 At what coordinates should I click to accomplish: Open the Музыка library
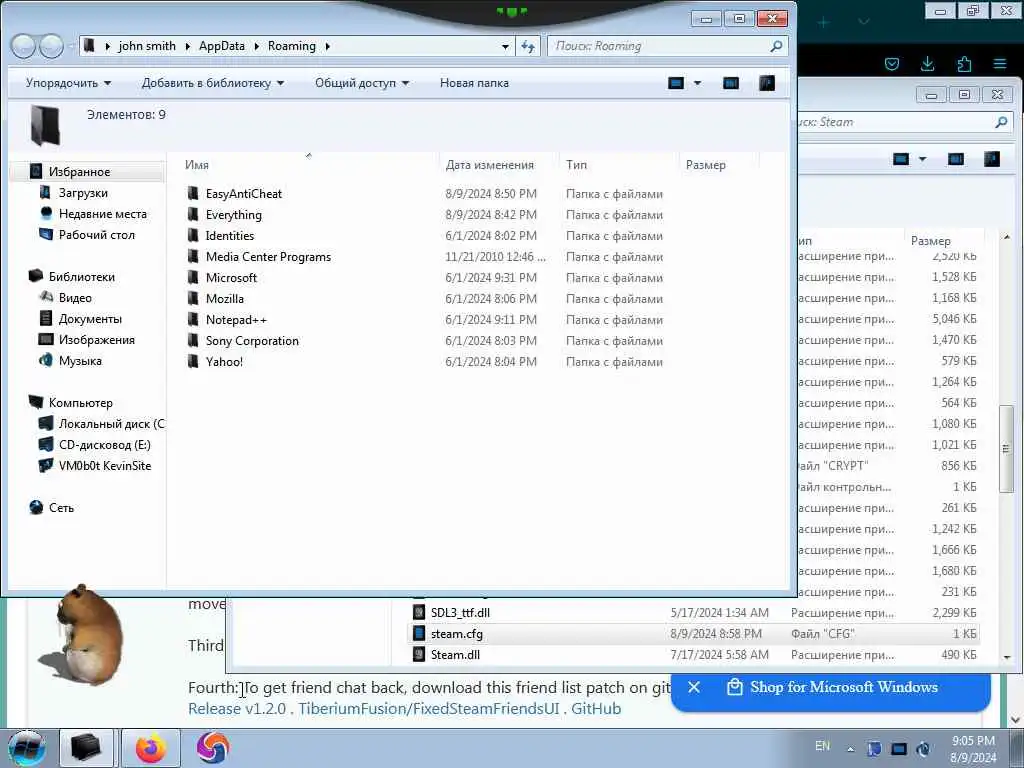click(x=80, y=360)
